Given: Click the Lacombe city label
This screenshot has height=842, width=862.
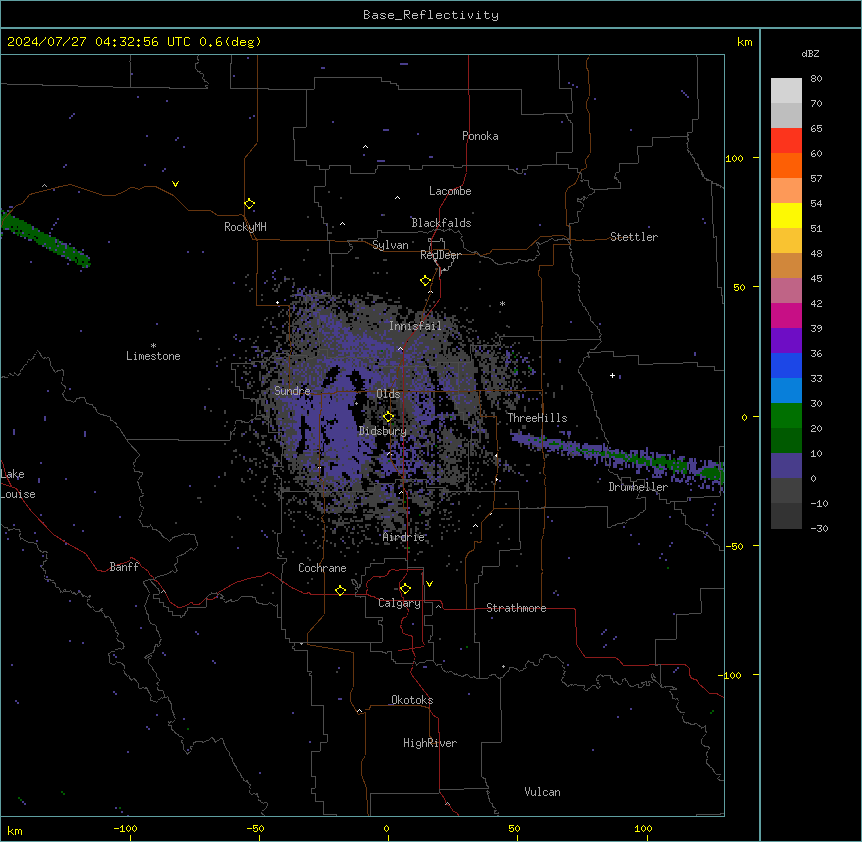Looking at the screenshot, I should point(450,191).
